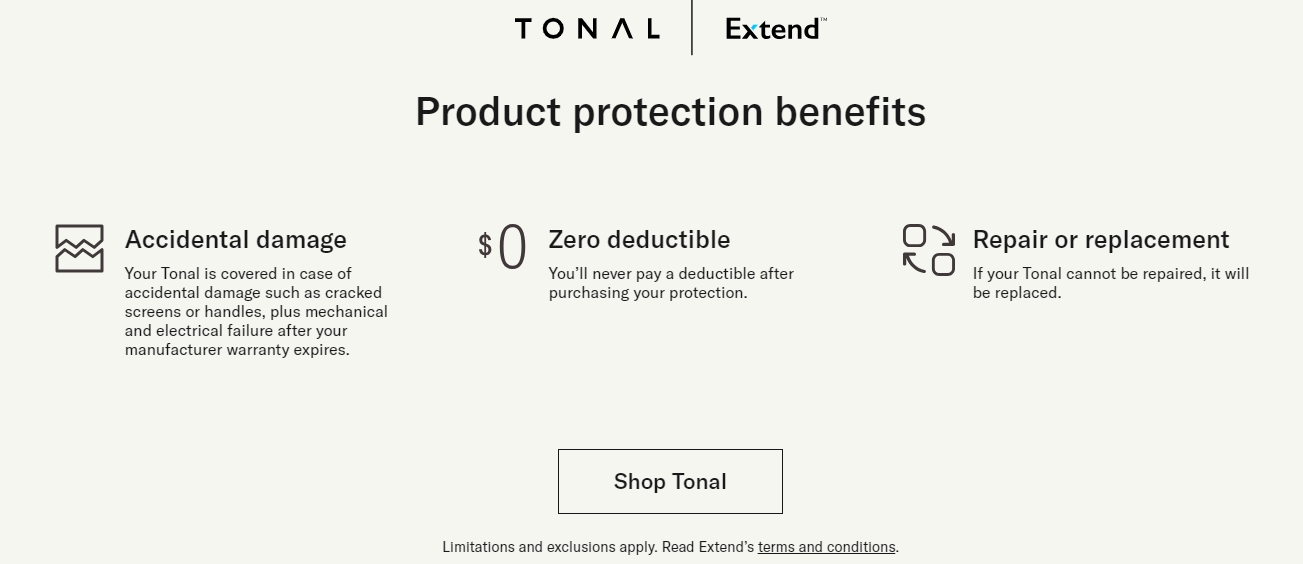Open Extend's terms and conditions link
1303x564 pixels.
click(x=827, y=547)
